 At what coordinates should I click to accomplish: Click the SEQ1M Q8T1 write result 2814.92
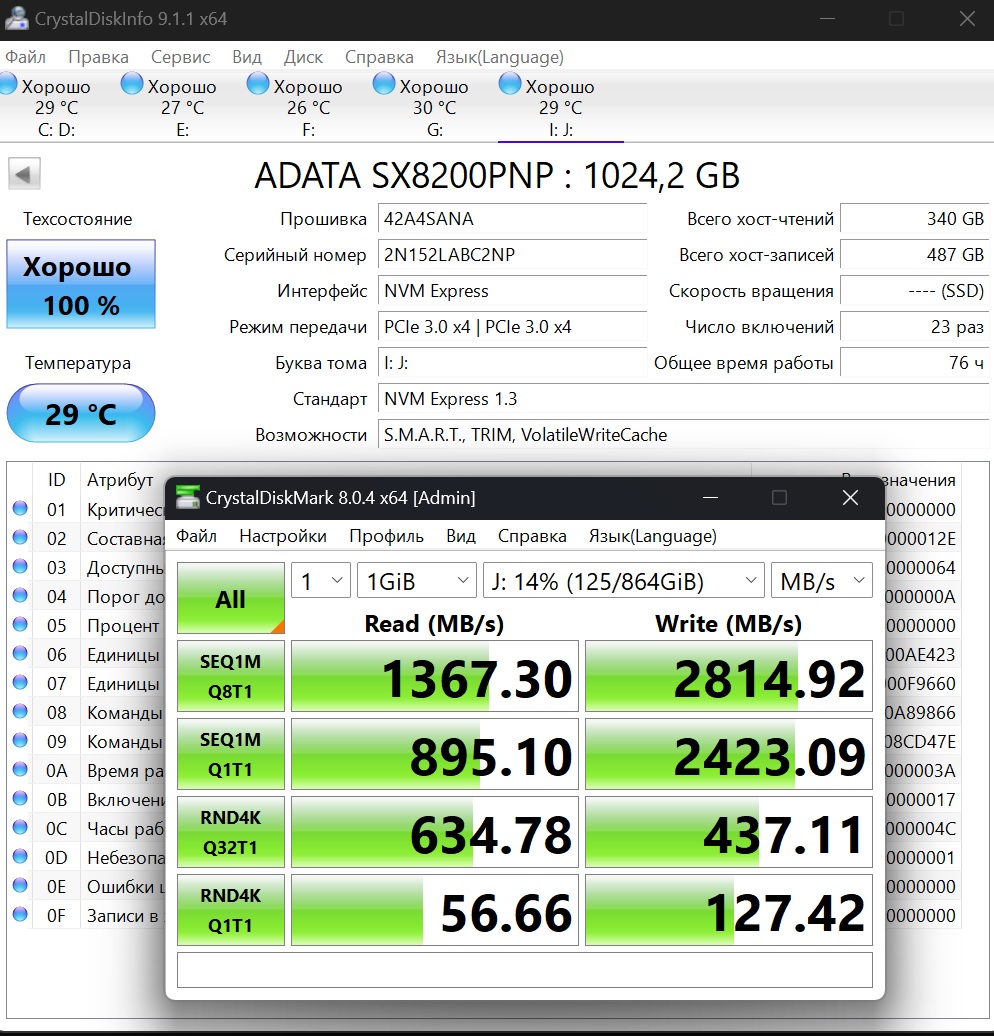point(729,676)
